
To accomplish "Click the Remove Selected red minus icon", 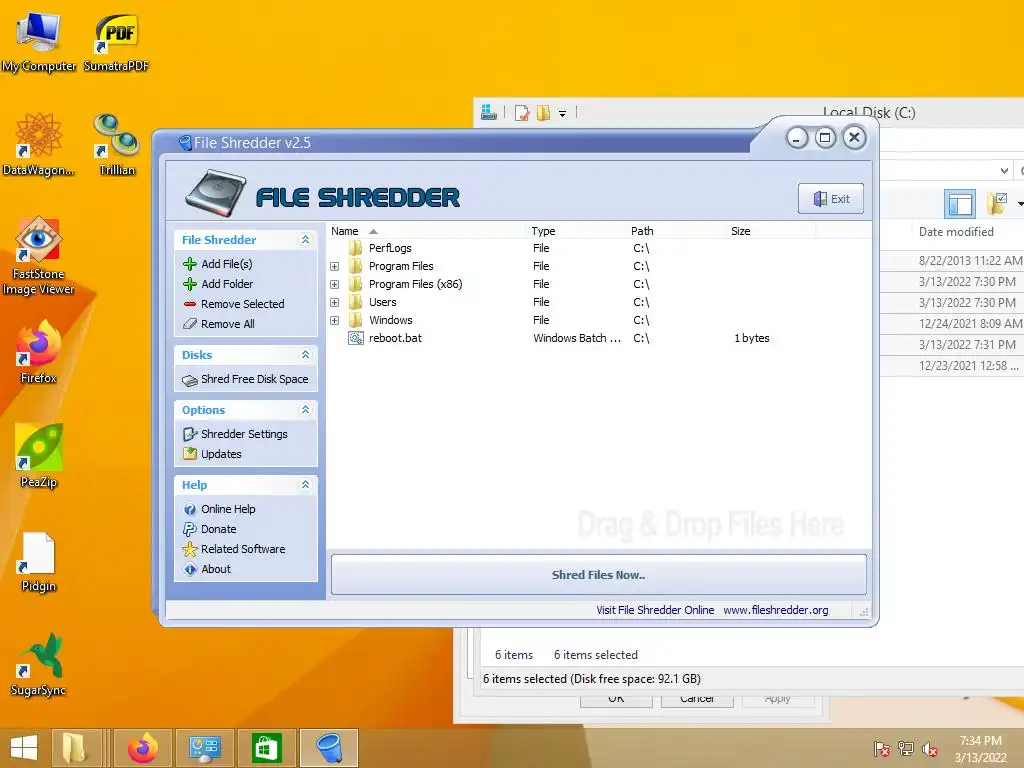I will tap(190, 304).
